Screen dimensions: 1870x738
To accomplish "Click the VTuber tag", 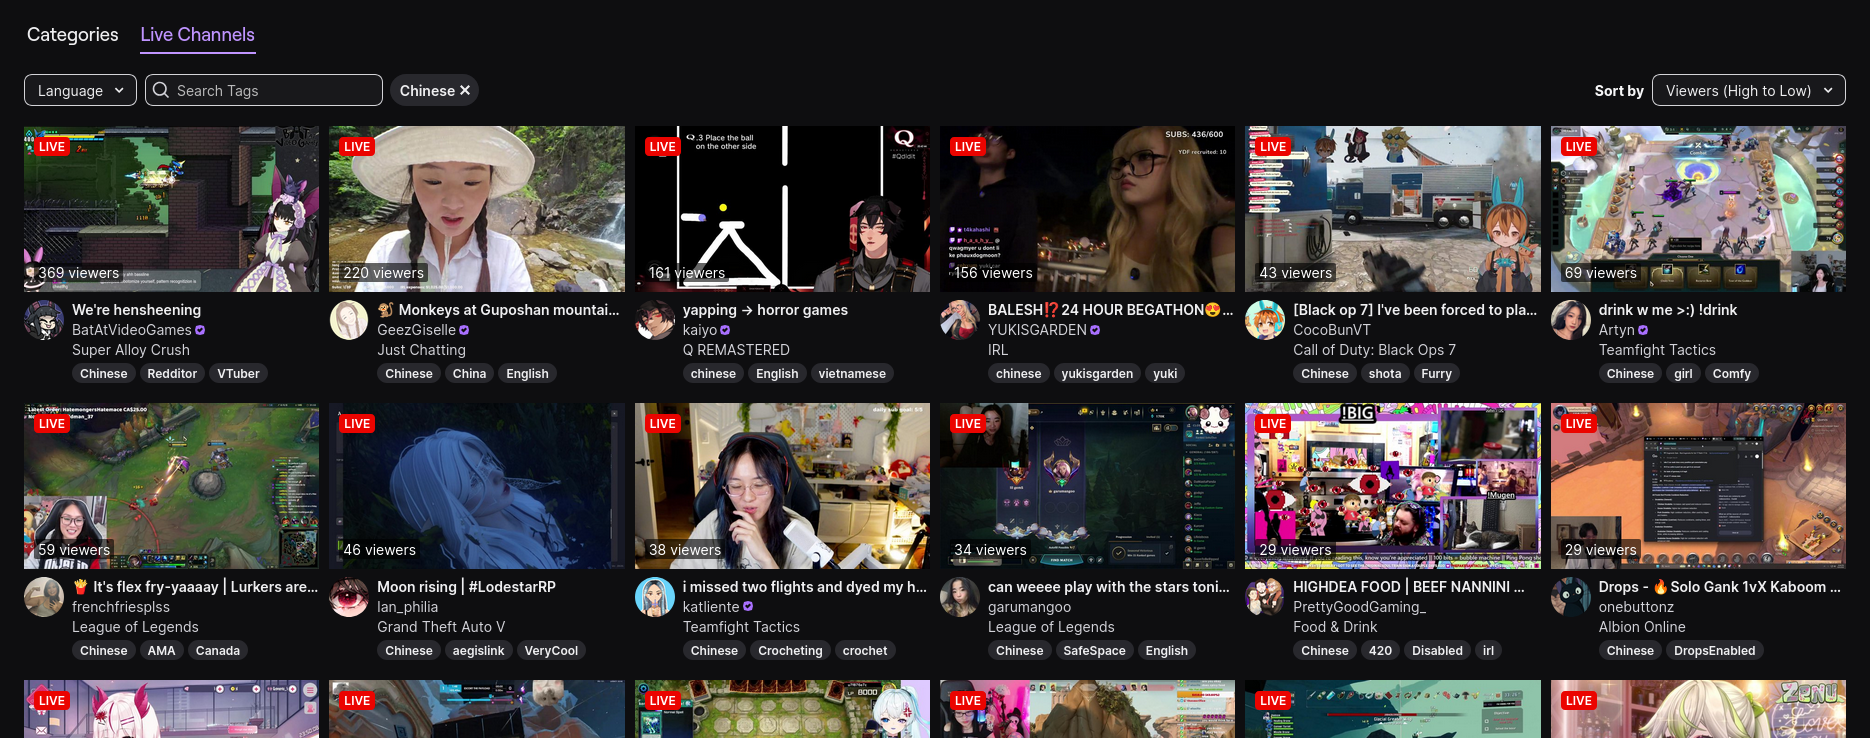I will click(238, 373).
